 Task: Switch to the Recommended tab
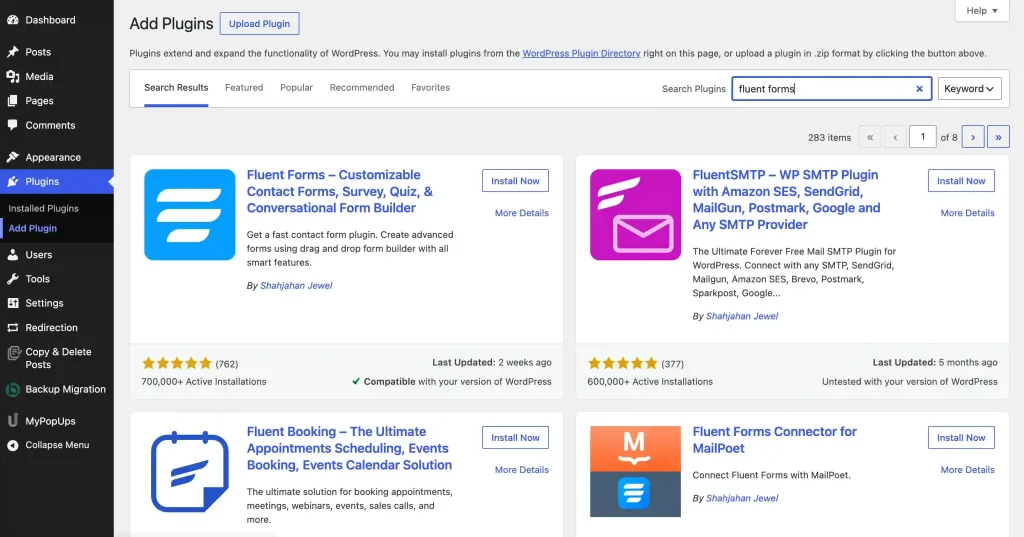(x=362, y=88)
